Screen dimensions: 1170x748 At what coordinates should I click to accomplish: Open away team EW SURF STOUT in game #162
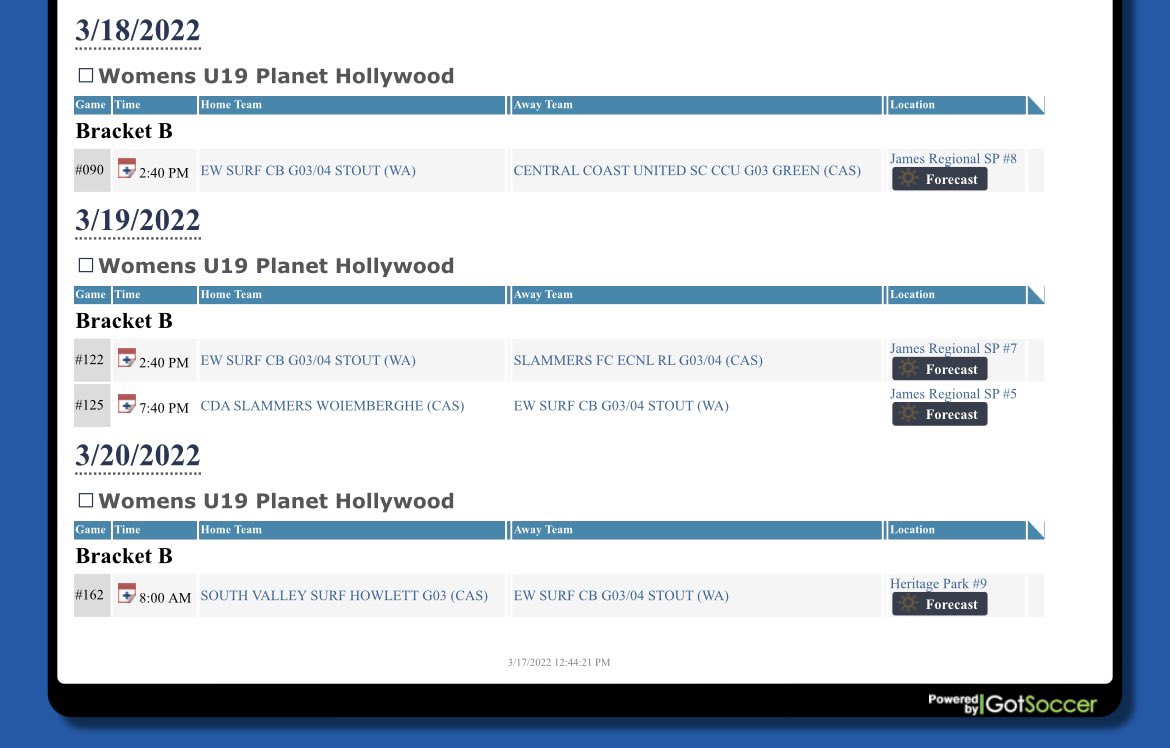coord(621,595)
